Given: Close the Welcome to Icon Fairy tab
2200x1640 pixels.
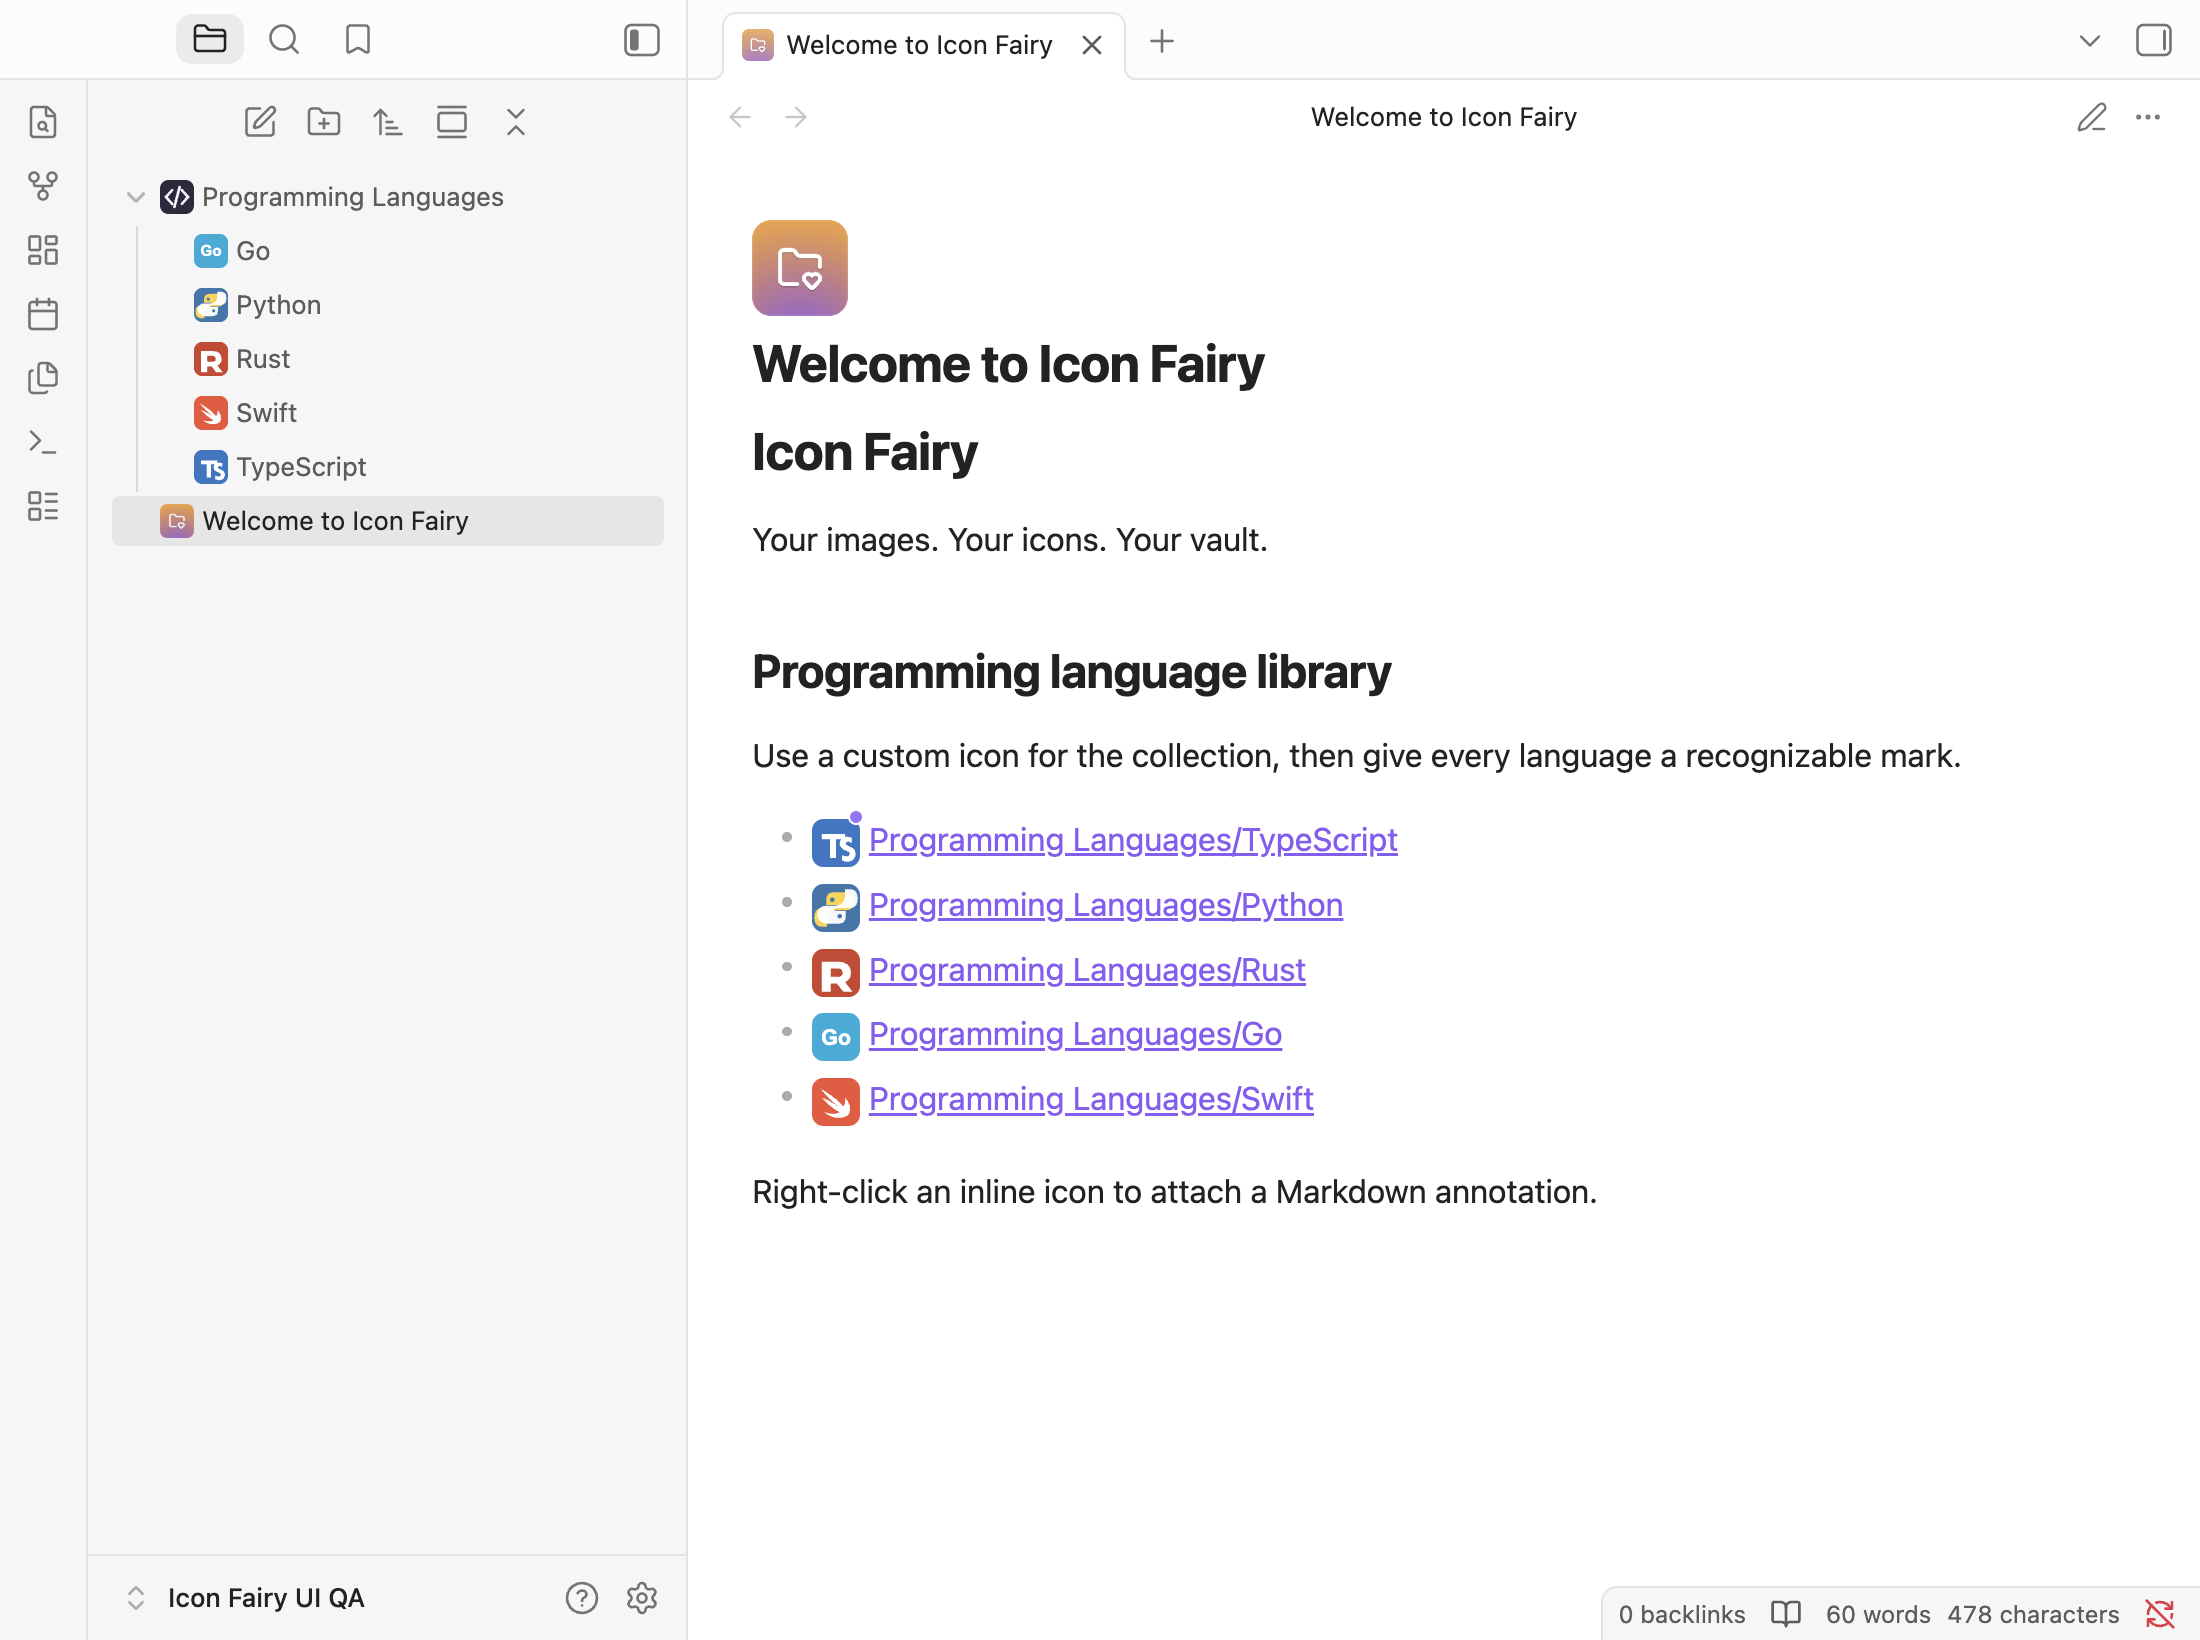Looking at the screenshot, I should [x=1092, y=45].
